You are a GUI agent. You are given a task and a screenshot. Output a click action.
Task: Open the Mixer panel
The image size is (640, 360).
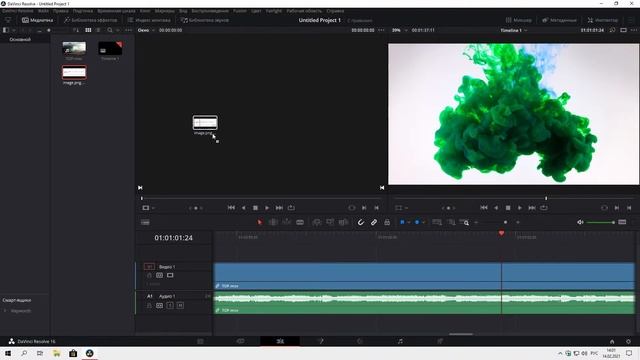pos(519,20)
